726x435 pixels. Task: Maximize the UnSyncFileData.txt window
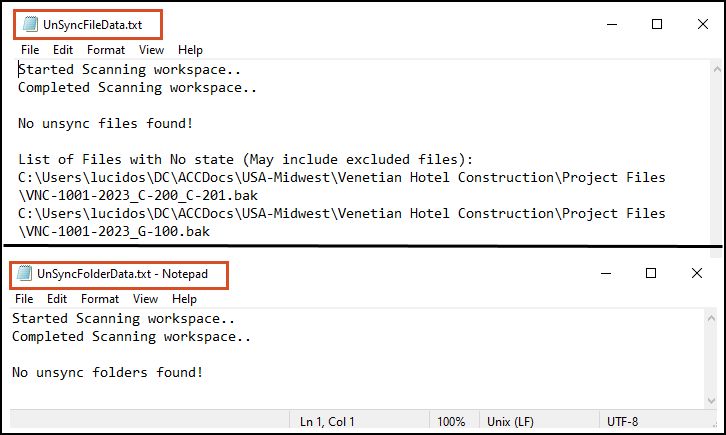[x=657, y=24]
